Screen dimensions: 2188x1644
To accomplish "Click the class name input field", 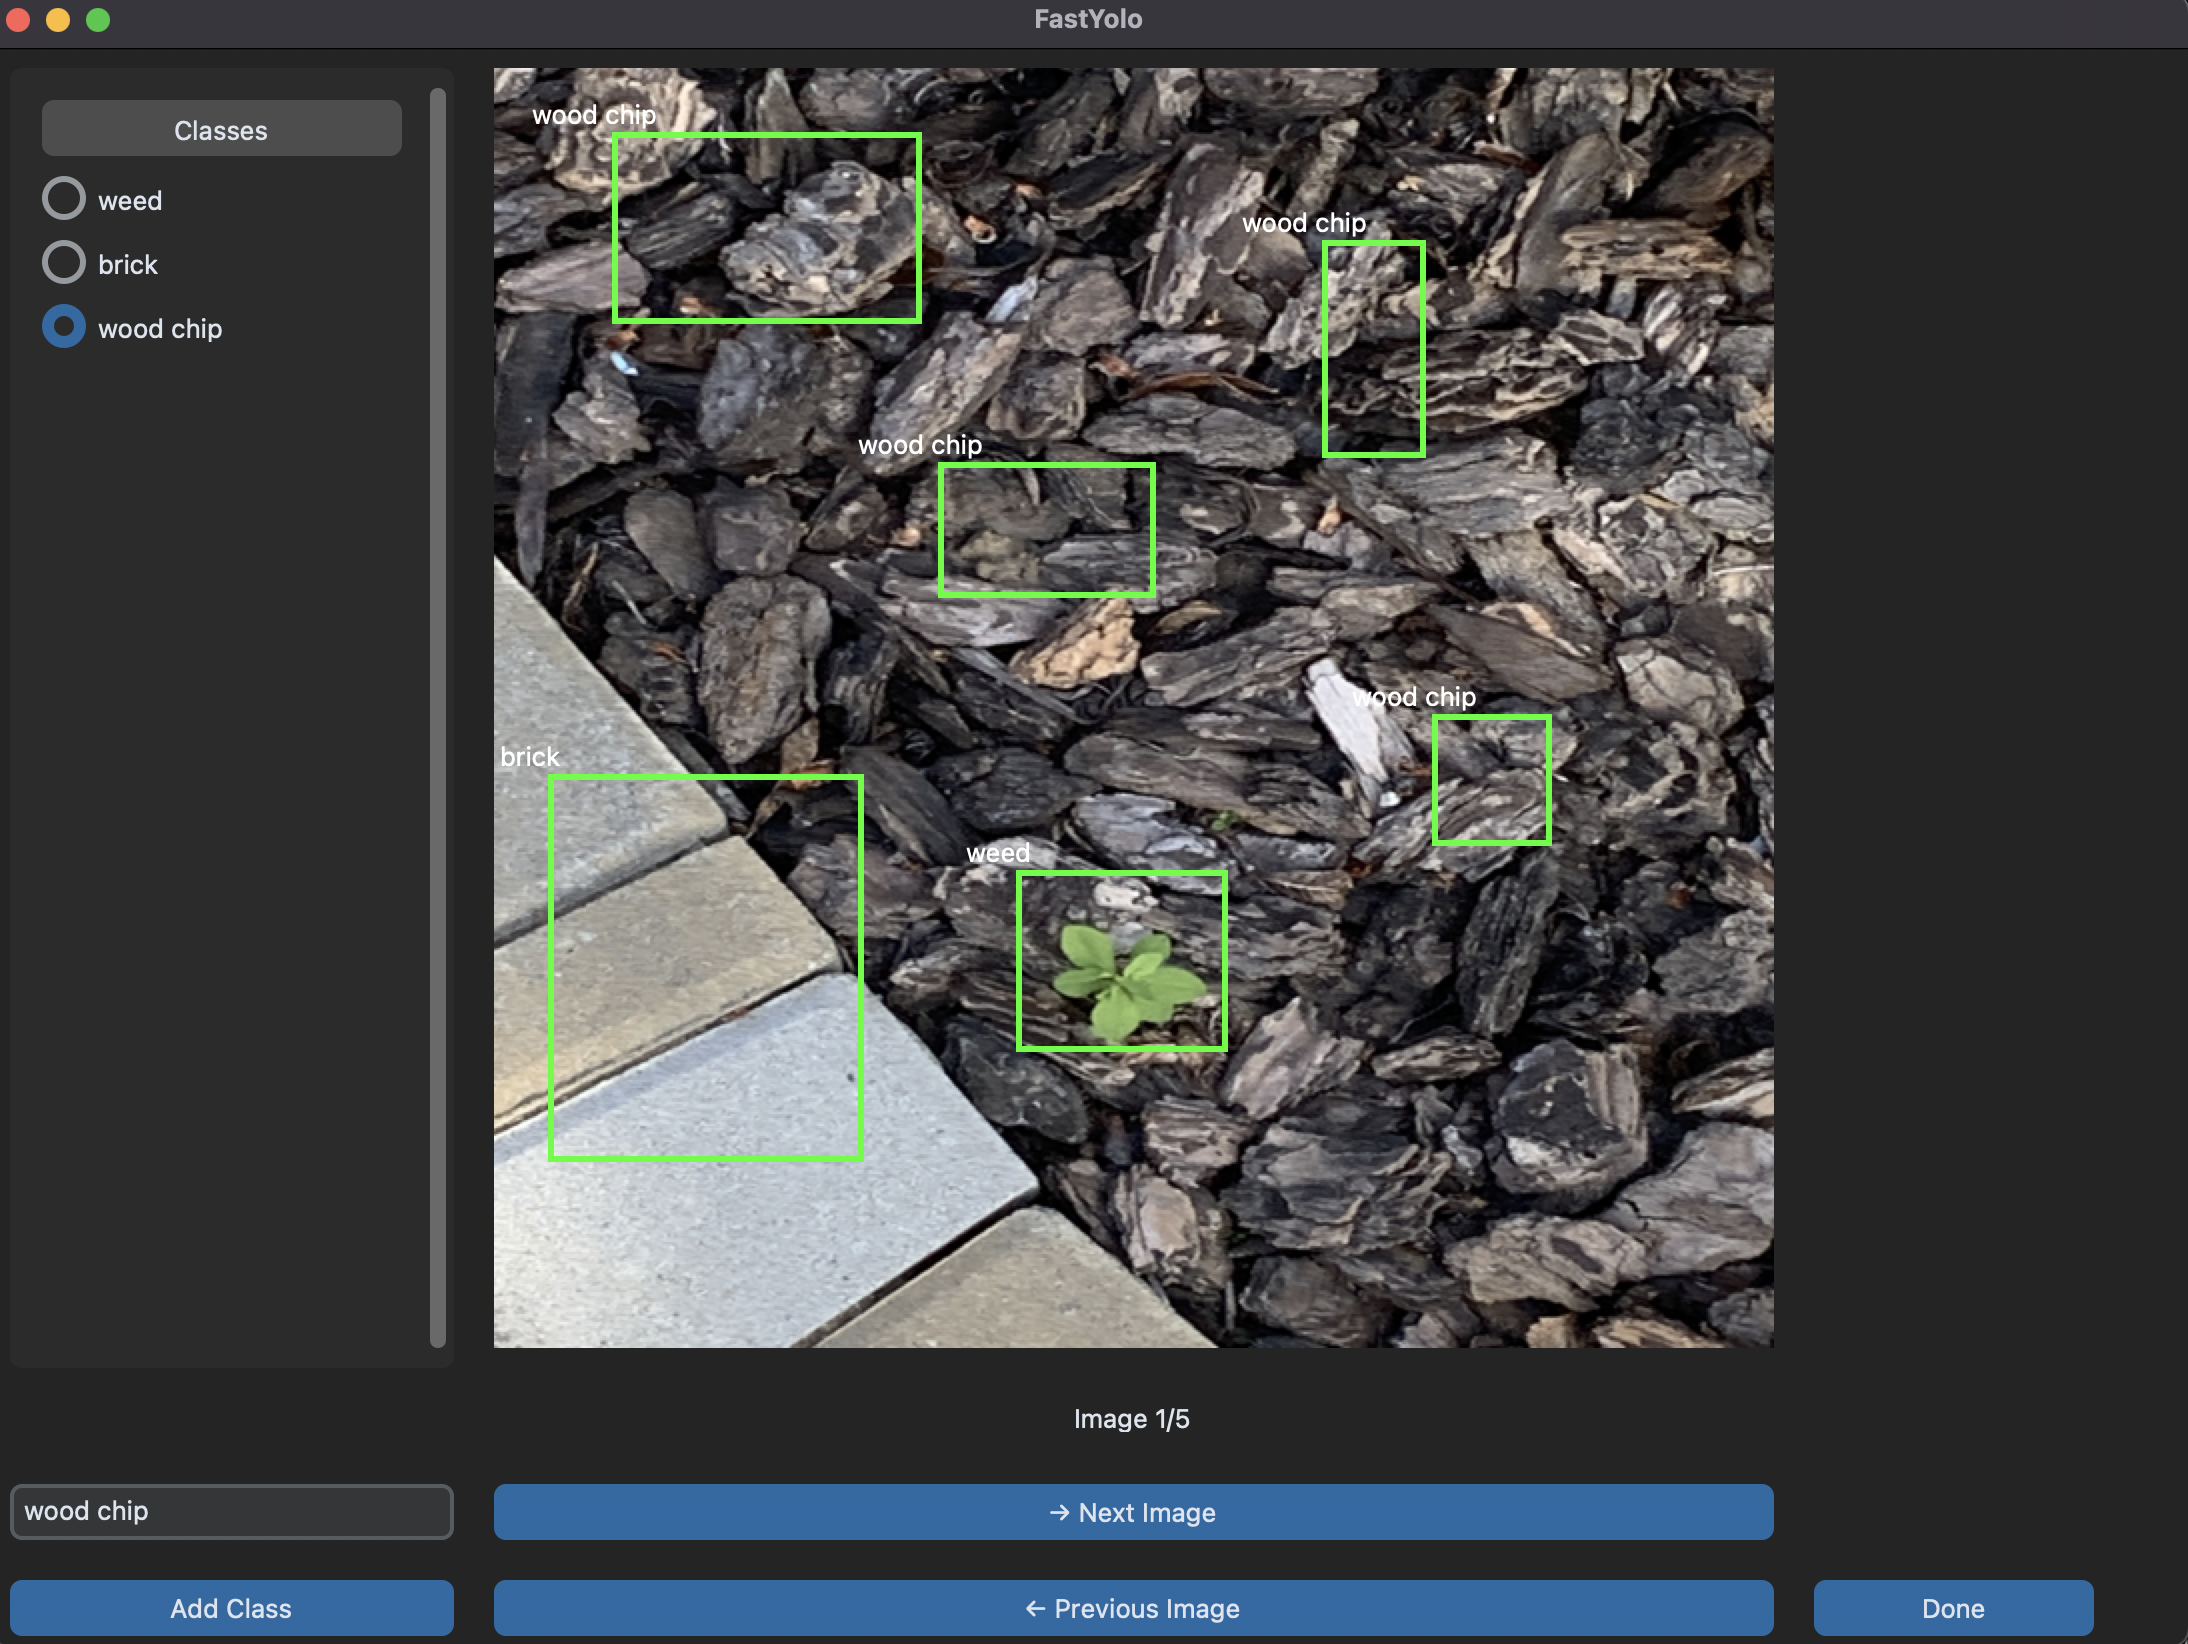I will [x=231, y=1511].
